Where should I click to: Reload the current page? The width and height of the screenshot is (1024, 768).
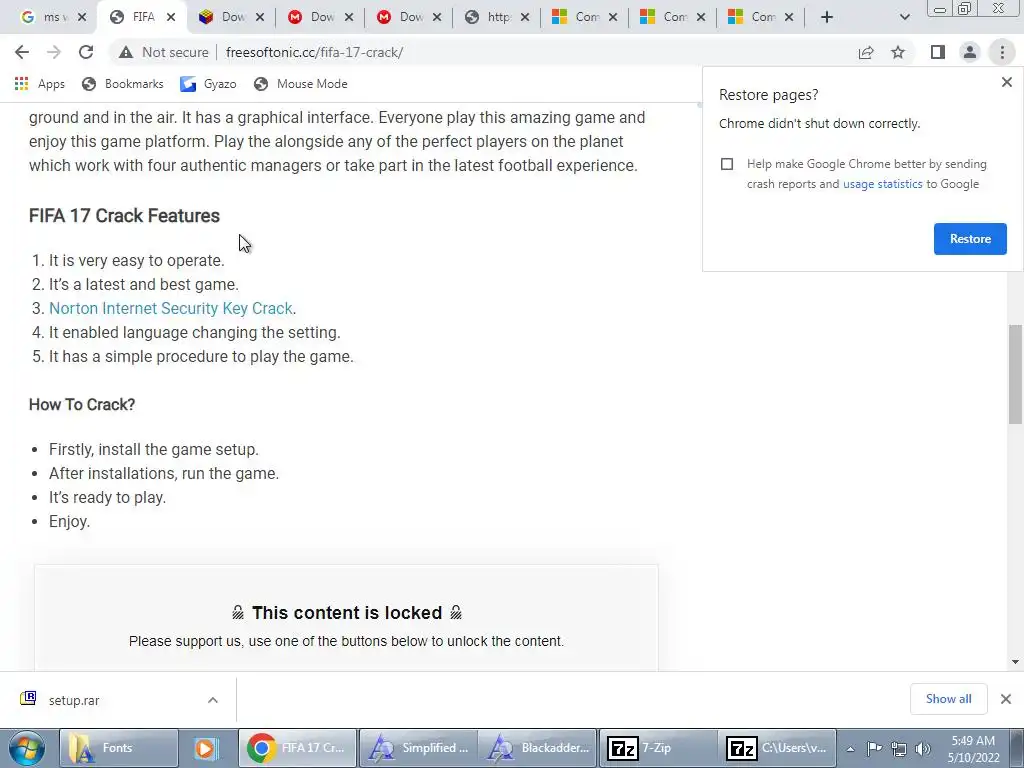(x=86, y=52)
